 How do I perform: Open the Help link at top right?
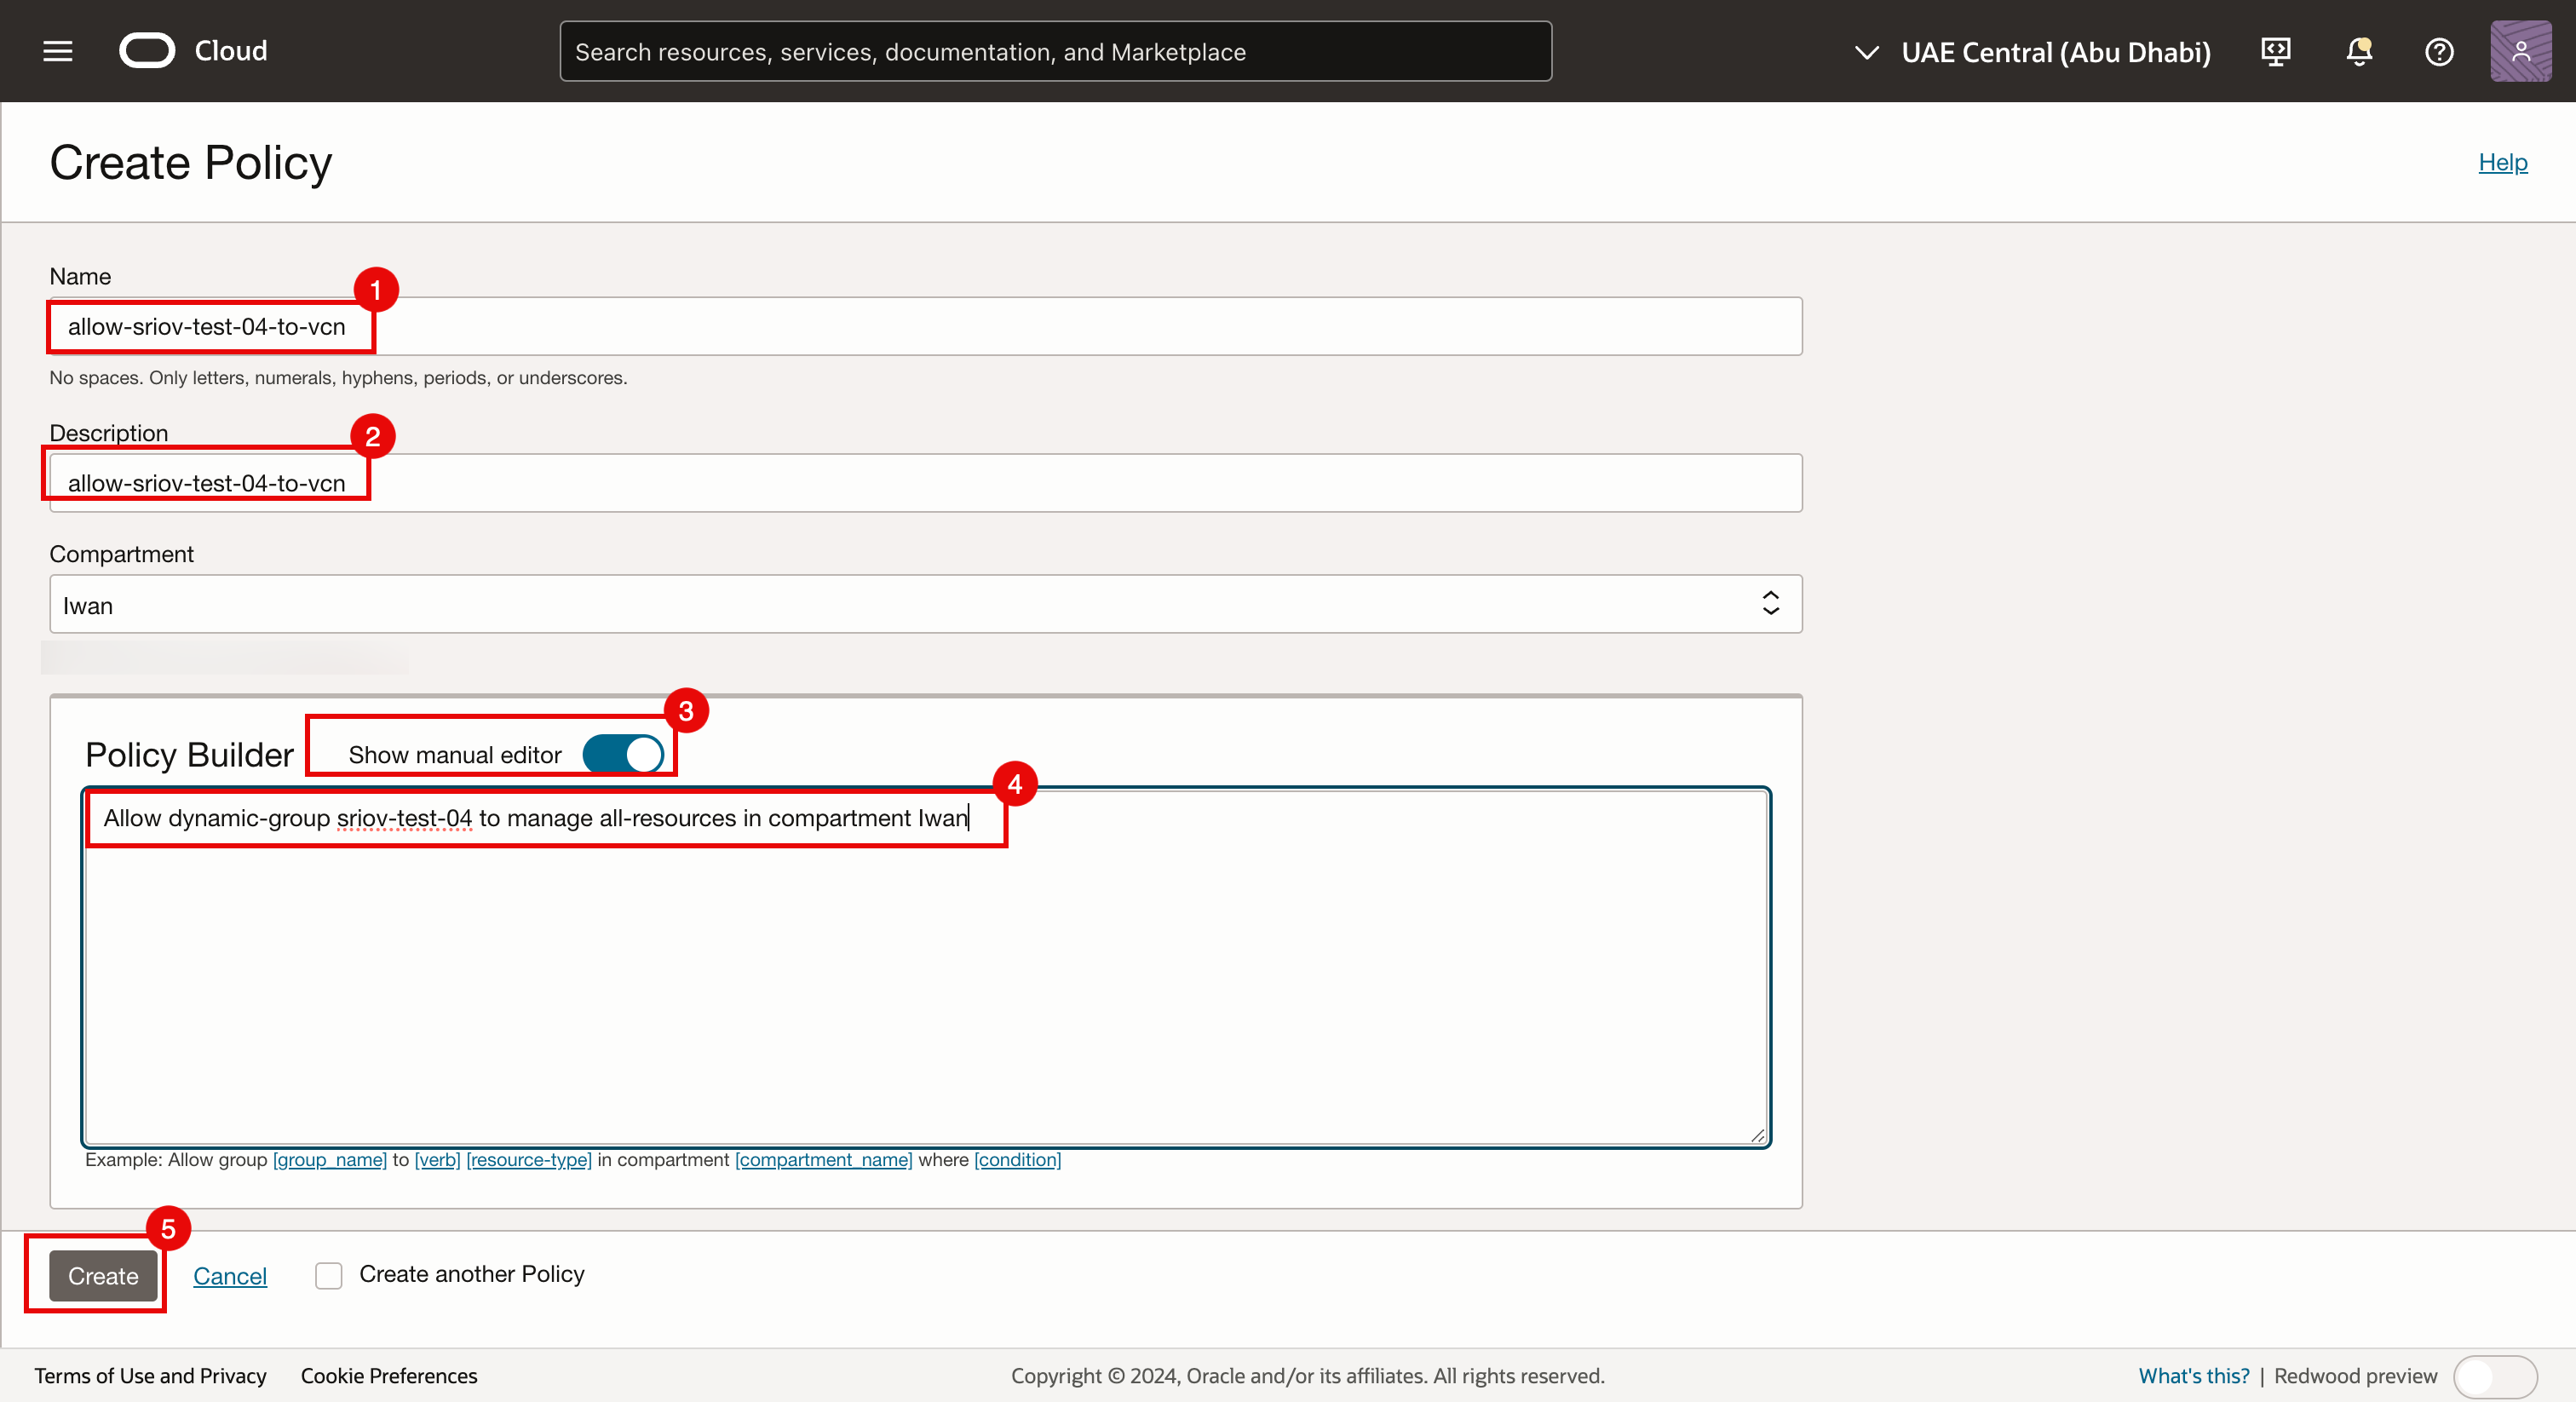click(x=2502, y=162)
